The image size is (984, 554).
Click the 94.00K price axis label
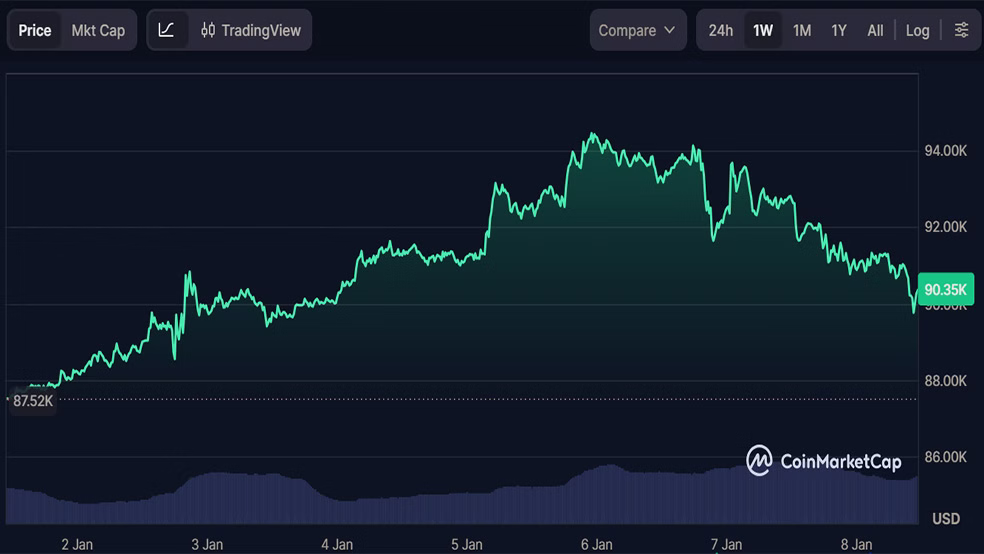(x=945, y=151)
